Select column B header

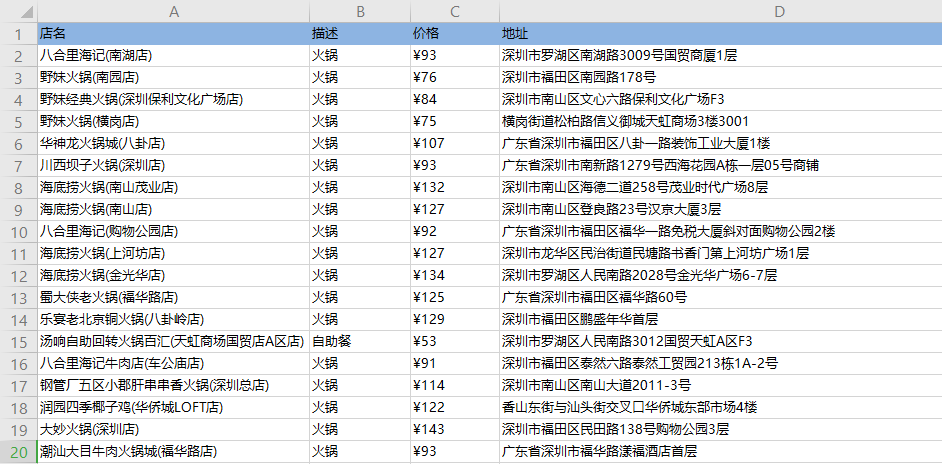360,11
